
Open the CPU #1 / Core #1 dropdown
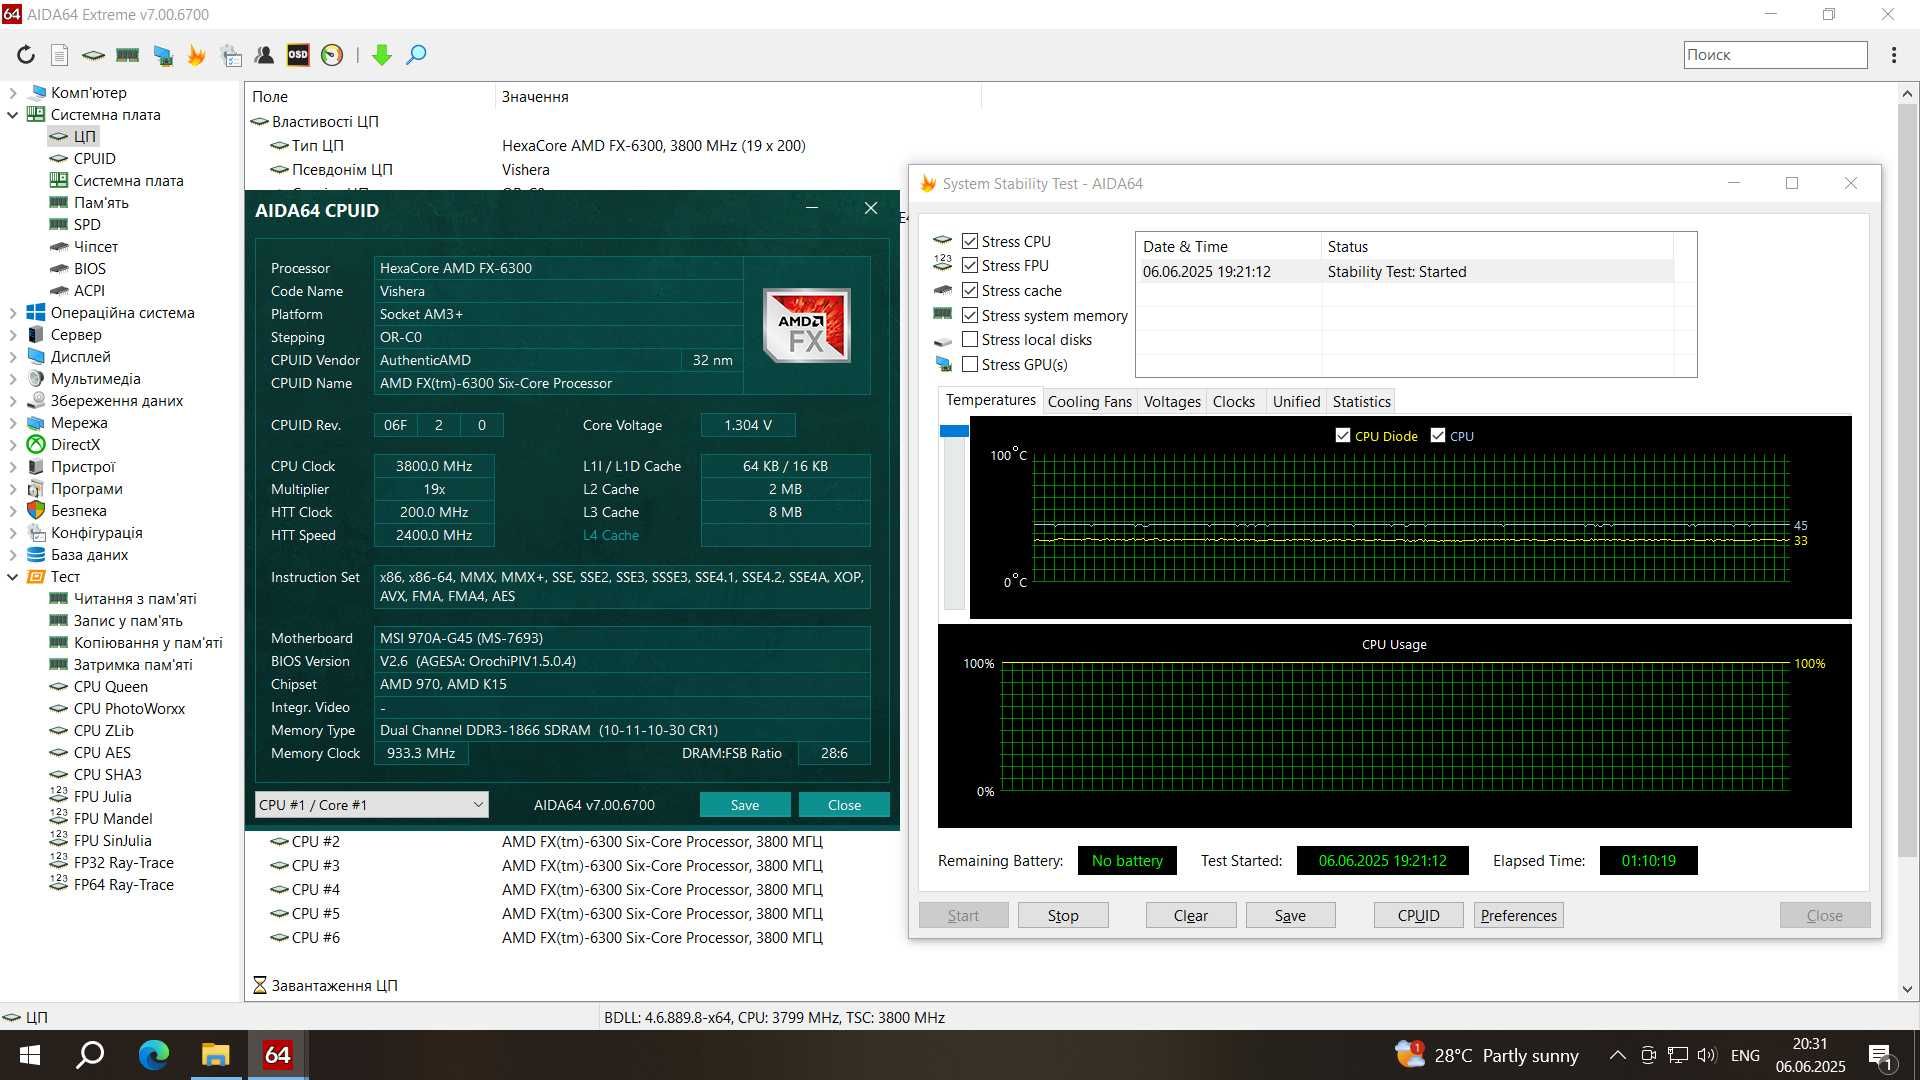click(371, 805)
